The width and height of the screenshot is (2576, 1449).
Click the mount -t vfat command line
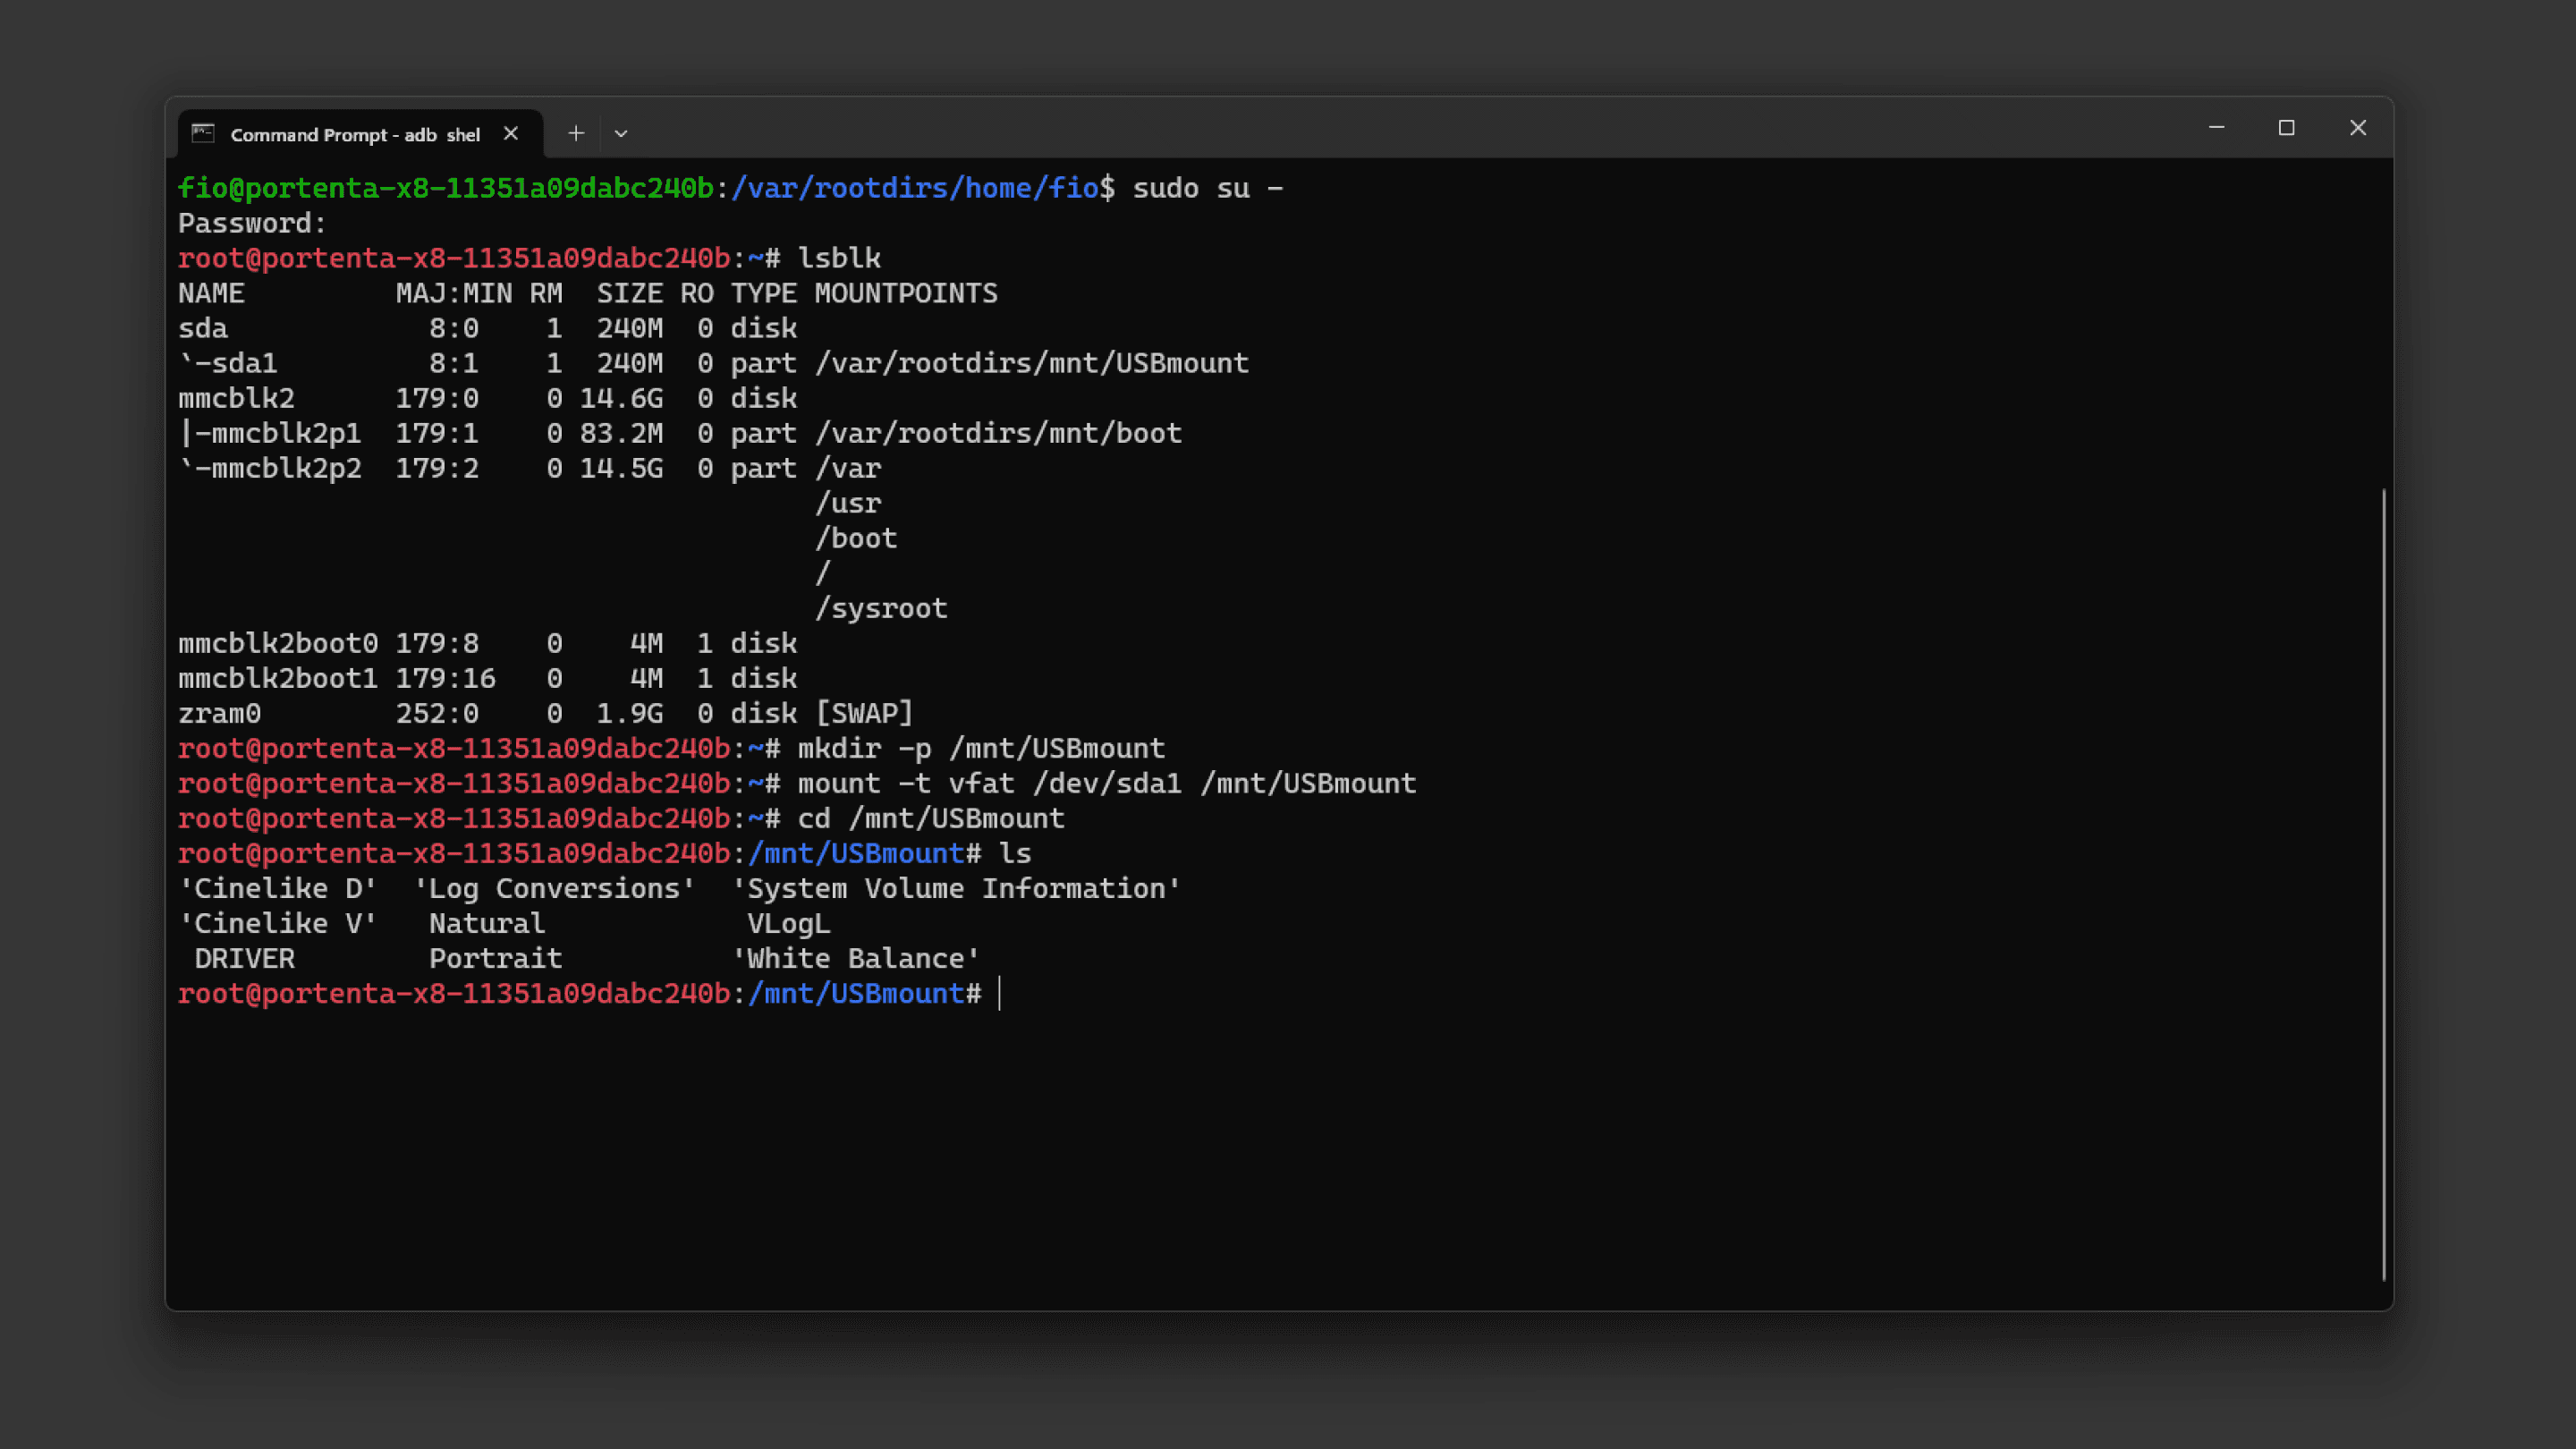tap(1106, 783)
